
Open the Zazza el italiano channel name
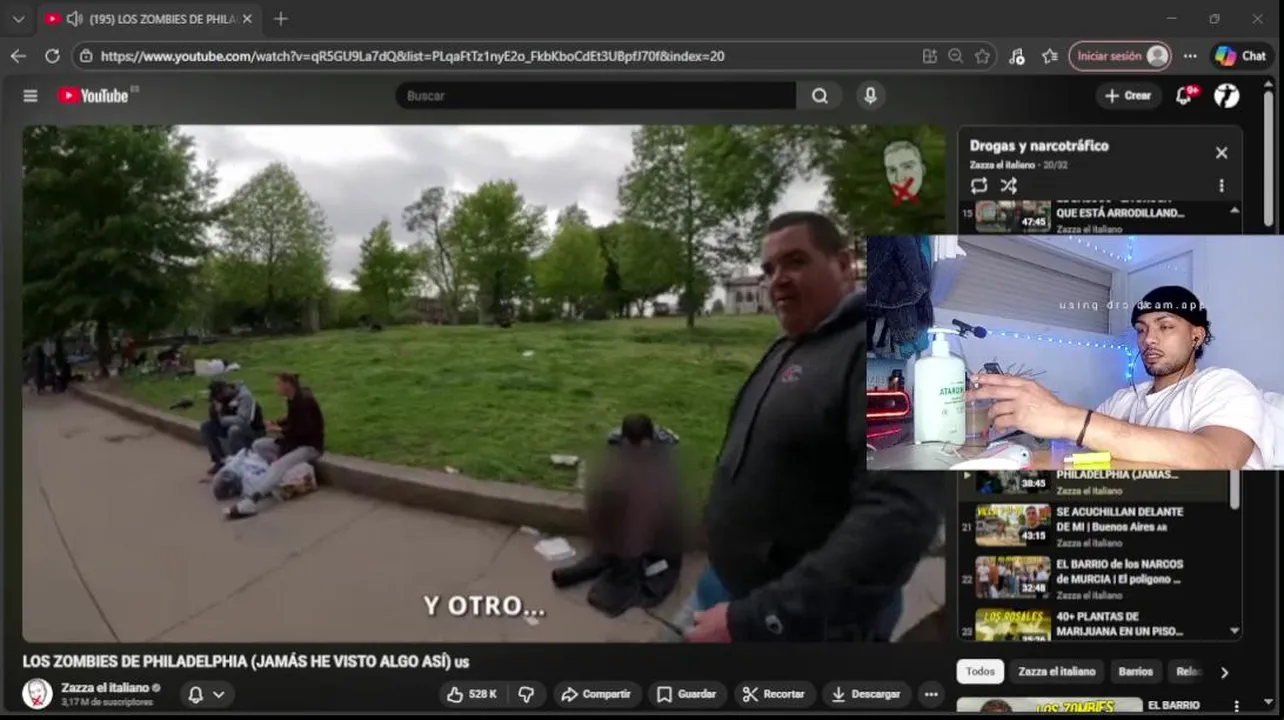click(x=104, y=688)
